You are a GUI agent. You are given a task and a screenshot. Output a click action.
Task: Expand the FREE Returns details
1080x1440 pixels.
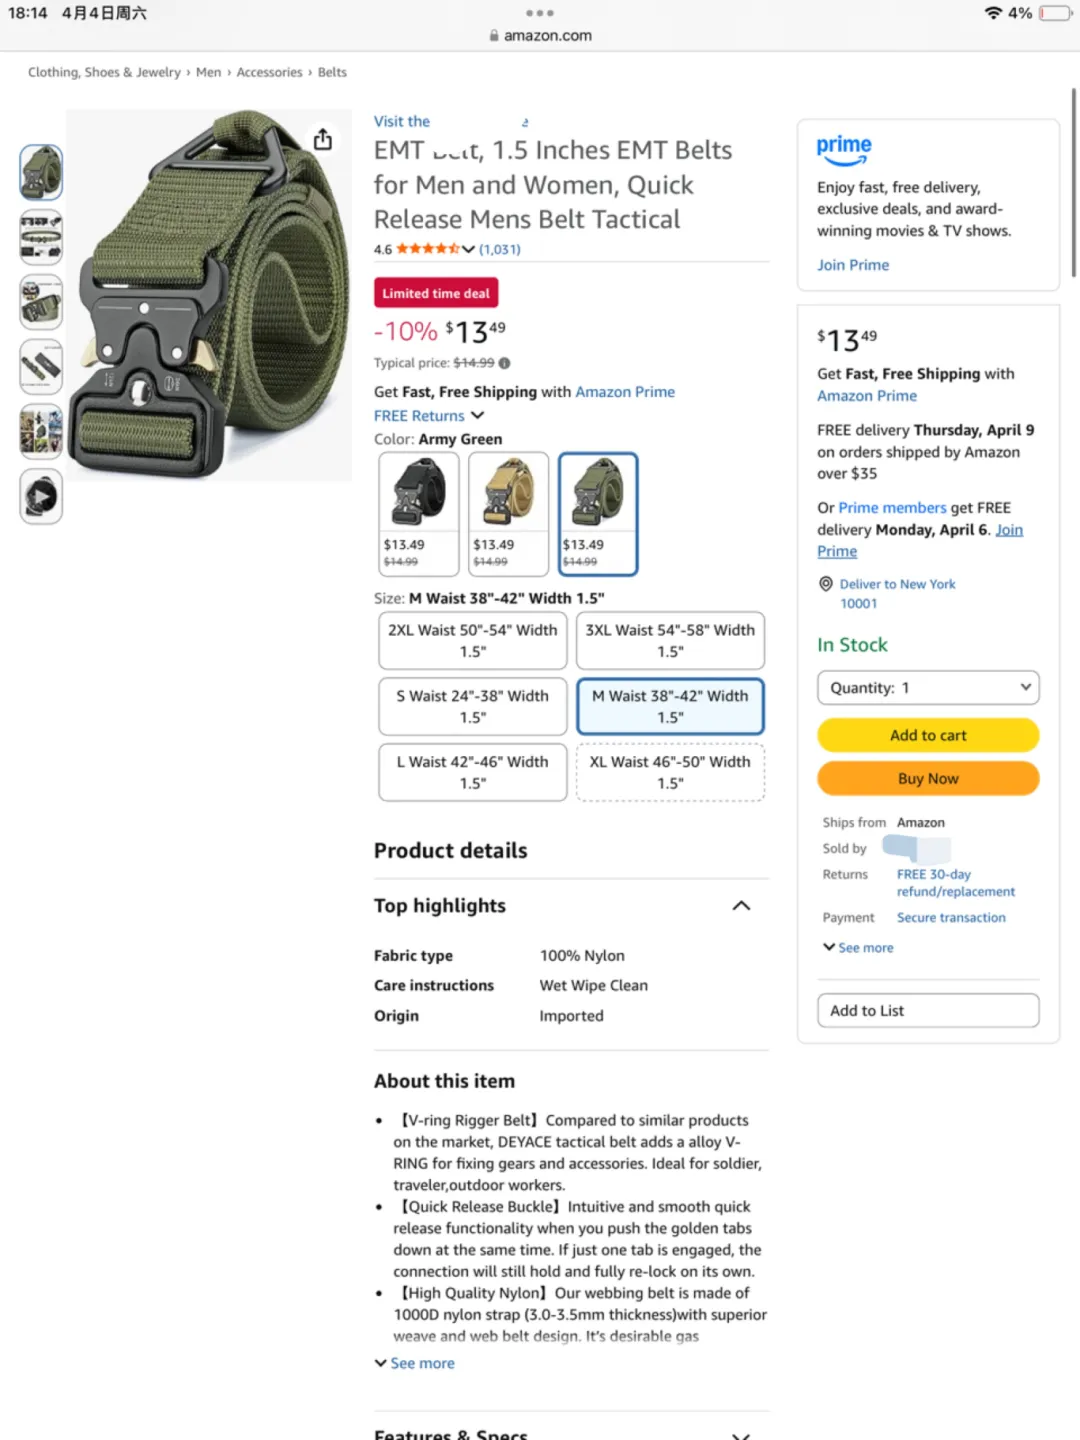tap(477, 415)
